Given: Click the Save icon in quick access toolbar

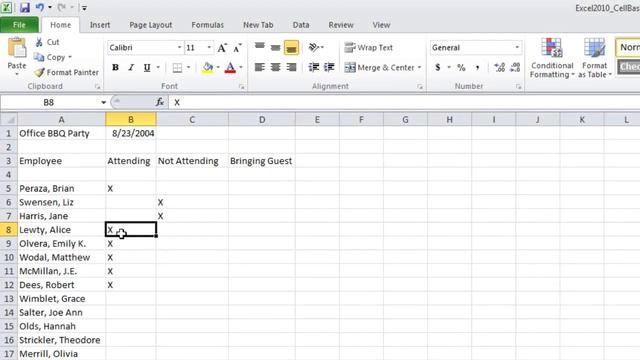Looking at the screenshot, I should click(24, 7).
